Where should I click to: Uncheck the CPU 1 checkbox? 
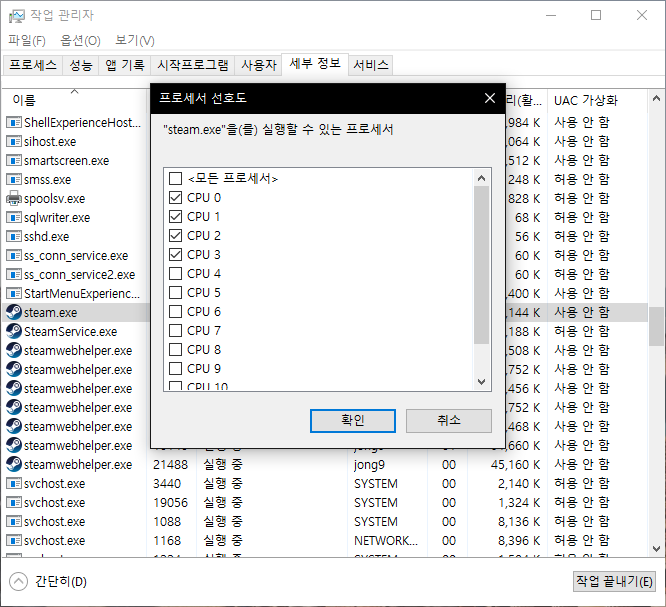click(175, 217)
